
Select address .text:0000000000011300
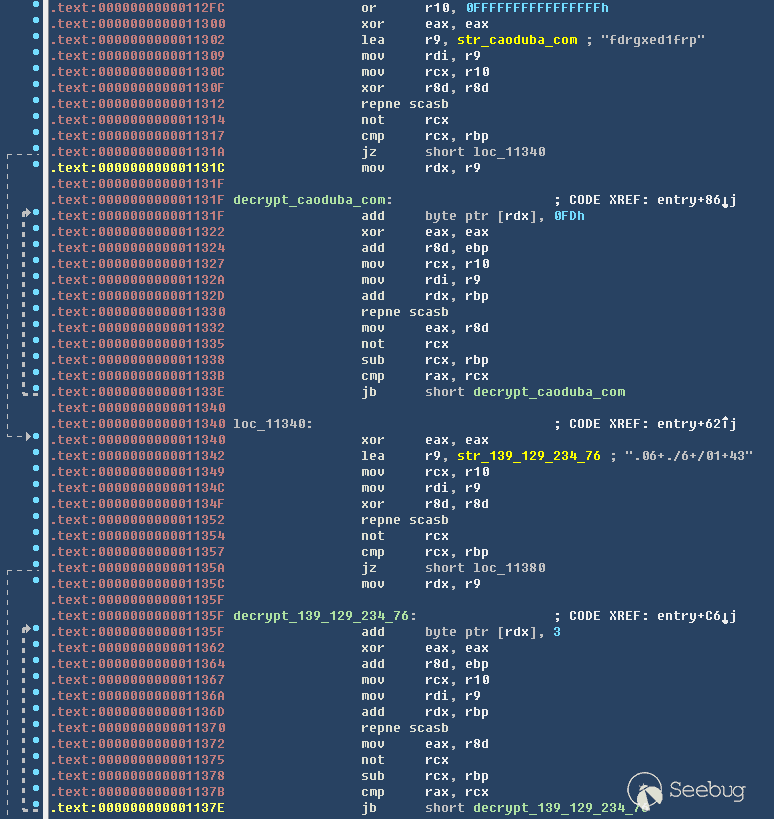pos(138,24)
